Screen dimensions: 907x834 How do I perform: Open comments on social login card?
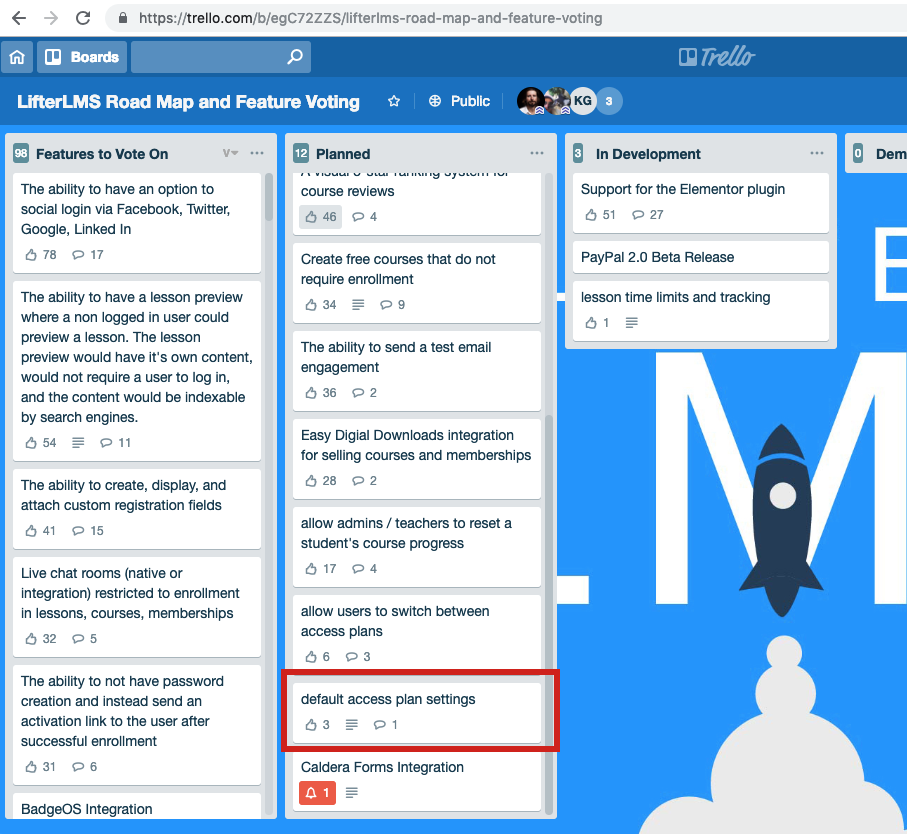[88, 254]
